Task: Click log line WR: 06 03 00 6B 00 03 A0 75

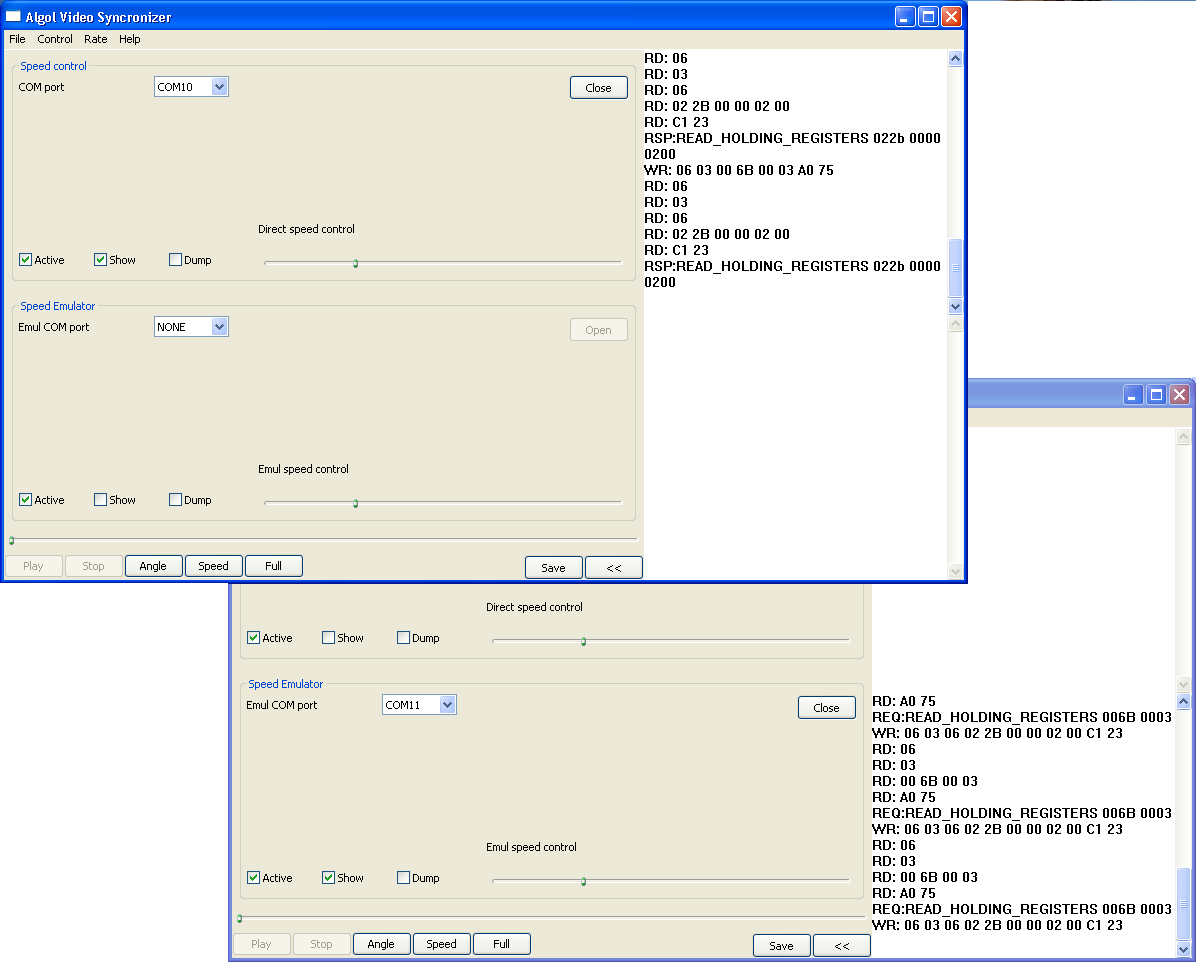Action: tap(738, 170)
